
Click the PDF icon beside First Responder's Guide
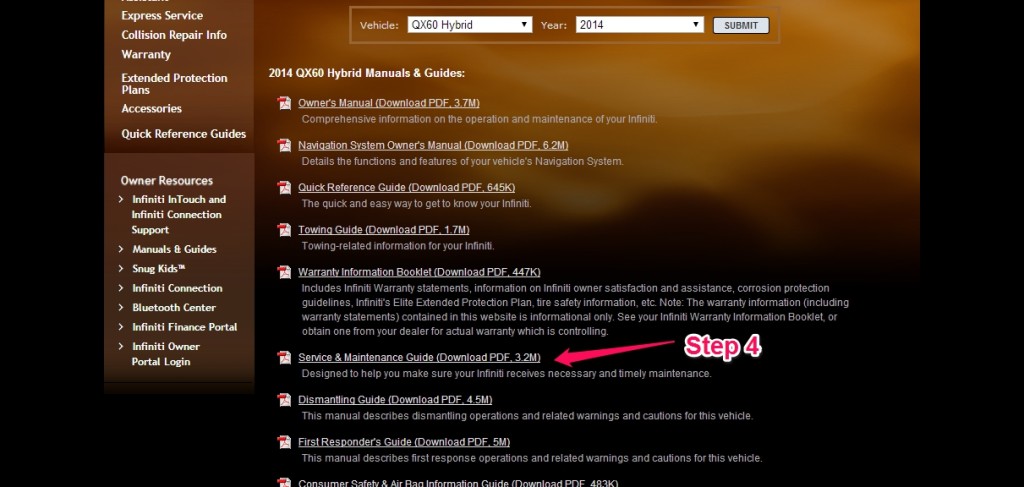coord(284,442)
